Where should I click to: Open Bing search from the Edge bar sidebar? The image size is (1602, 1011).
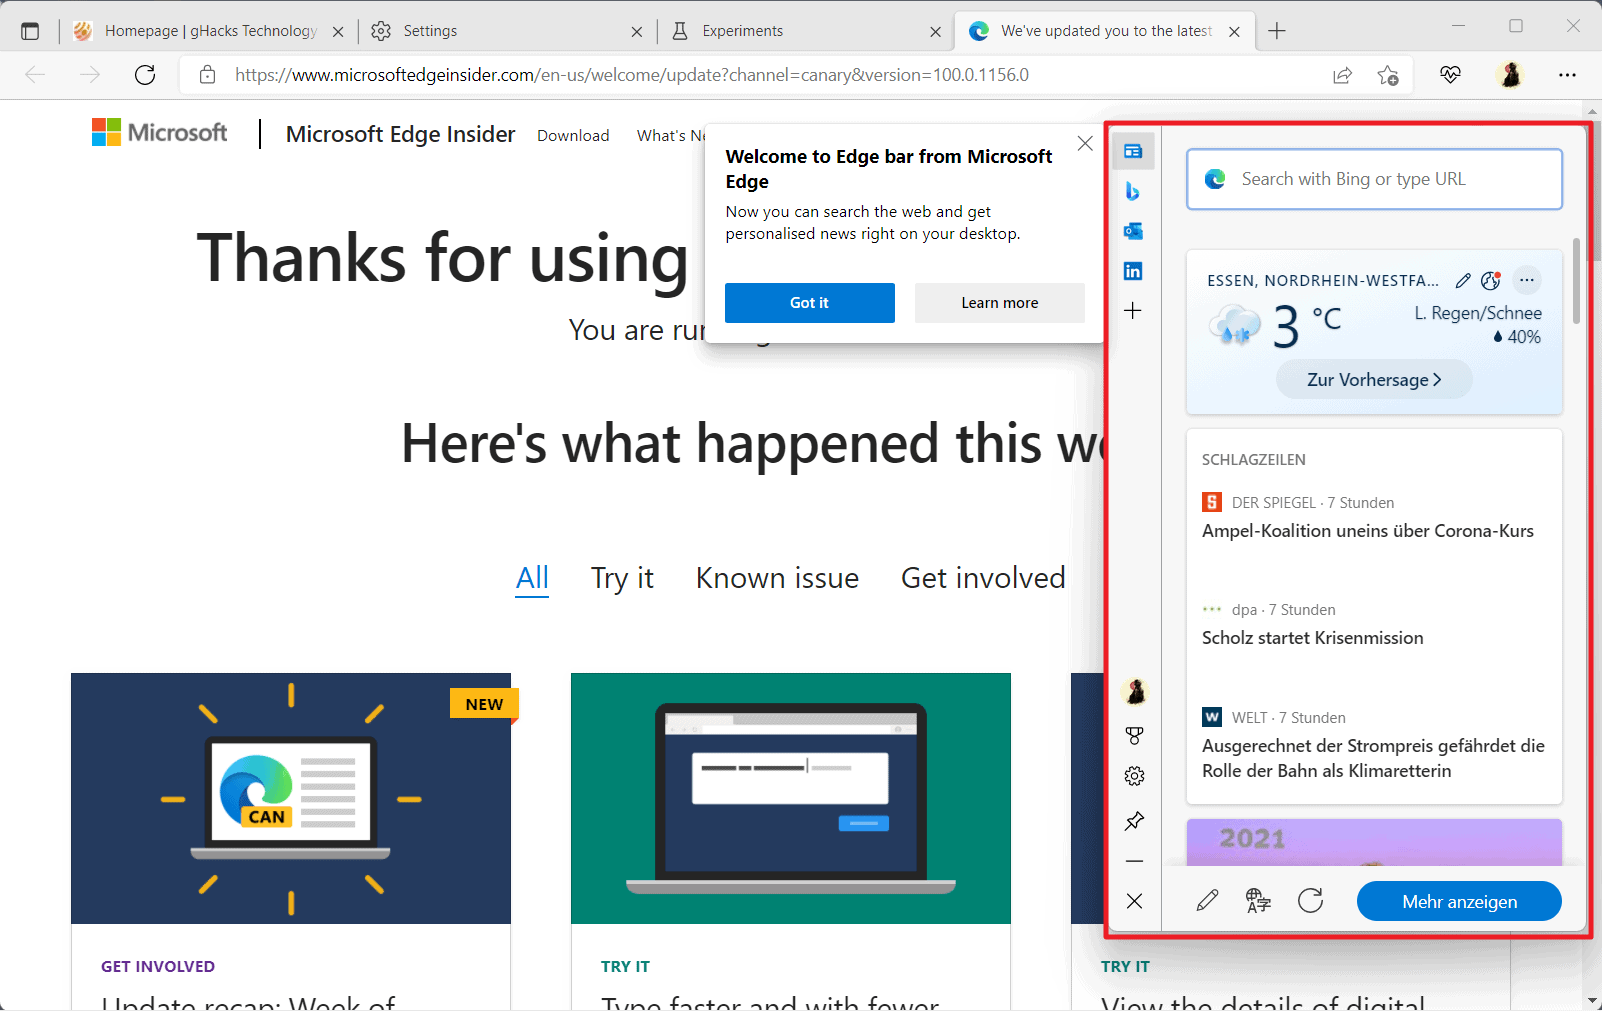(1134, 190)
